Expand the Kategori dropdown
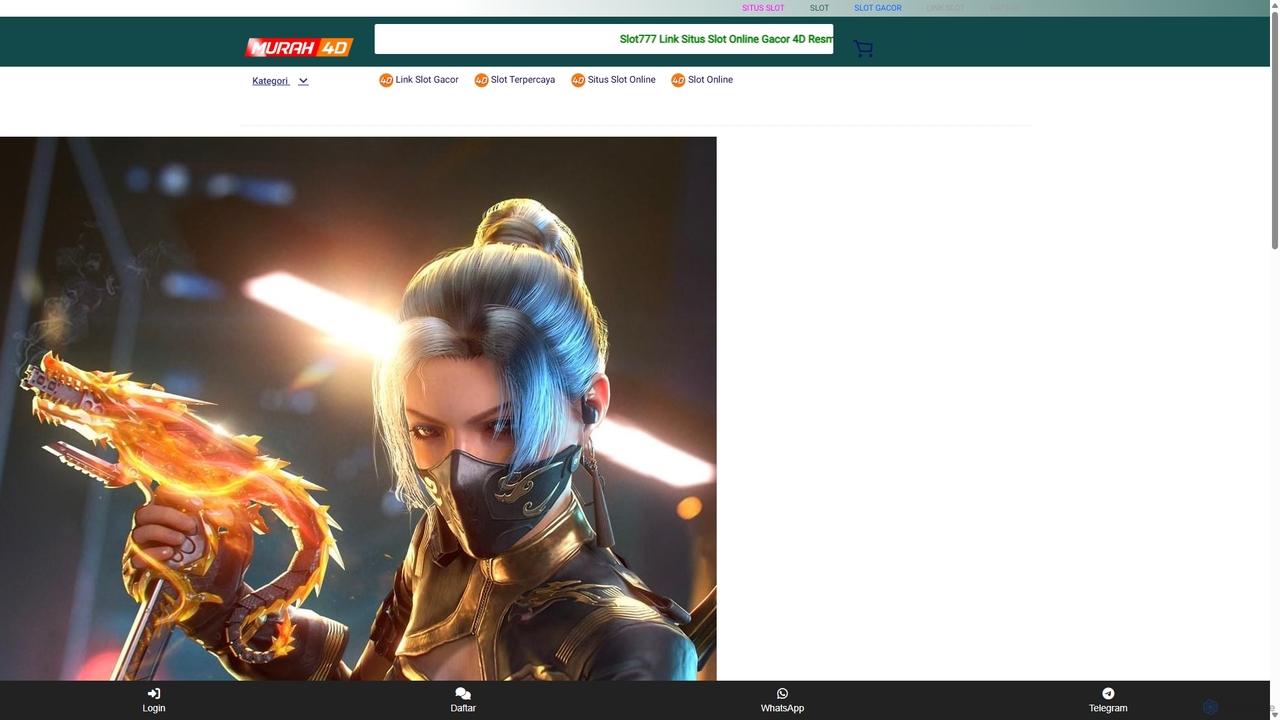 [280, 81]
